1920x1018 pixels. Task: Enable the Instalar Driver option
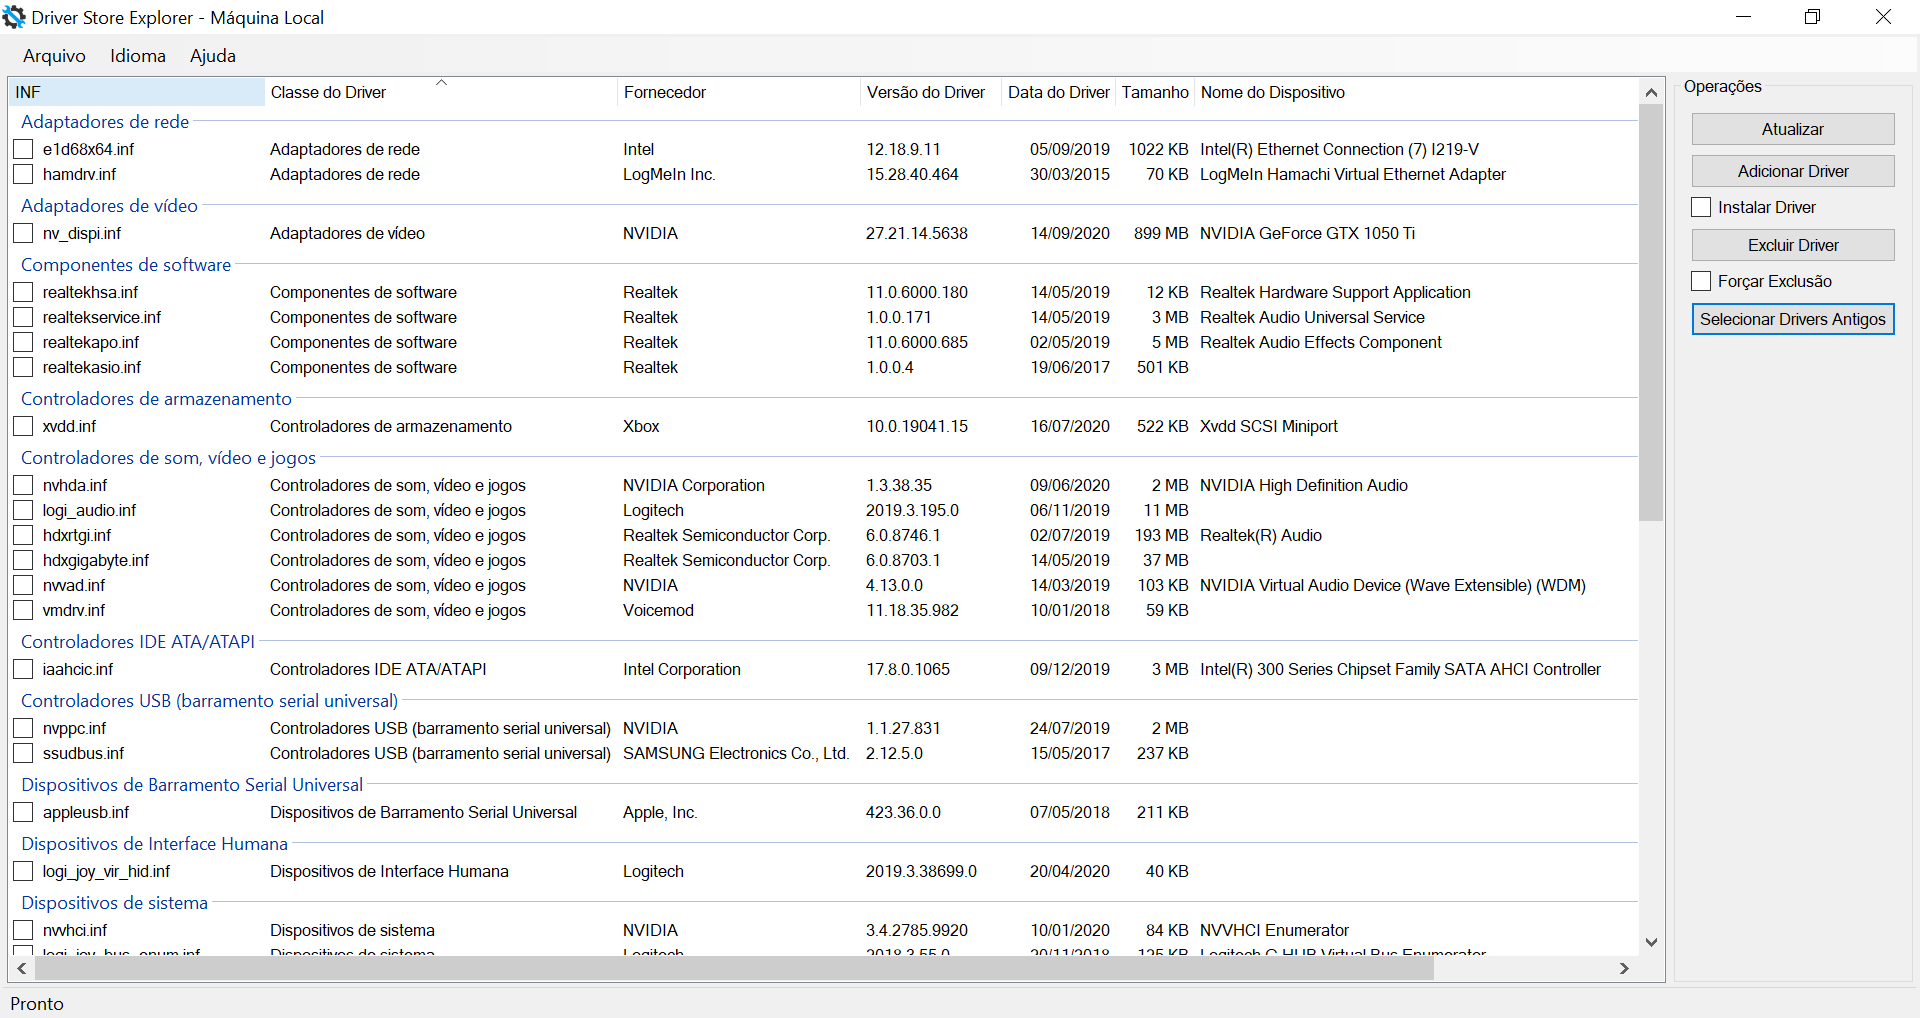[x=1702, y=207]
